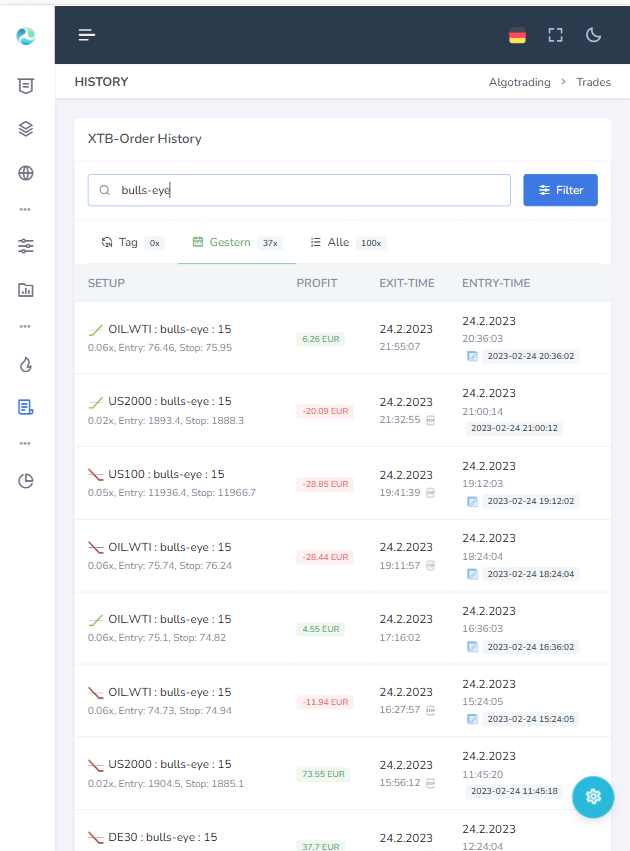Open US2000 trade with Entry 1893.4
This screenshot has width=630, height=851.
[169, 402]
